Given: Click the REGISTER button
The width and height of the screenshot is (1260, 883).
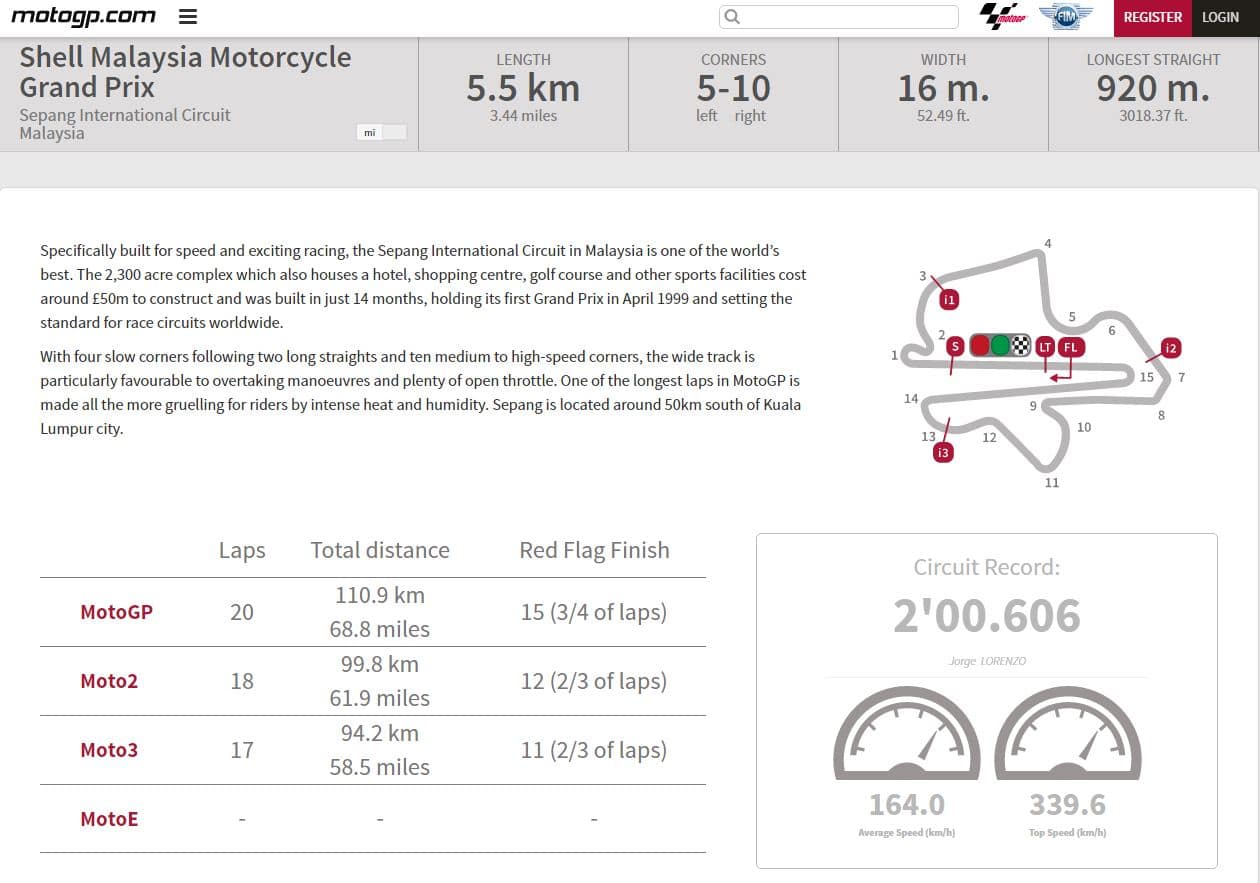Looking at the screenshot, I should (x=1153, y=17).
